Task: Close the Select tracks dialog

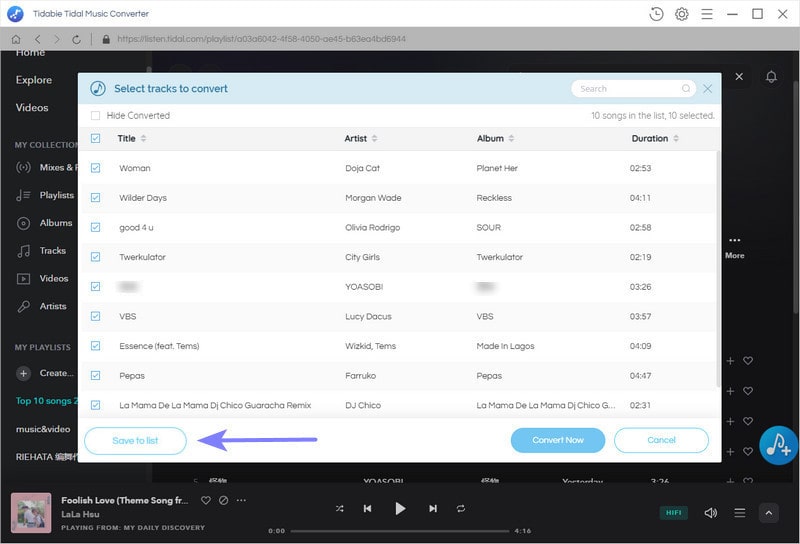Action: (x=707, y=89)
